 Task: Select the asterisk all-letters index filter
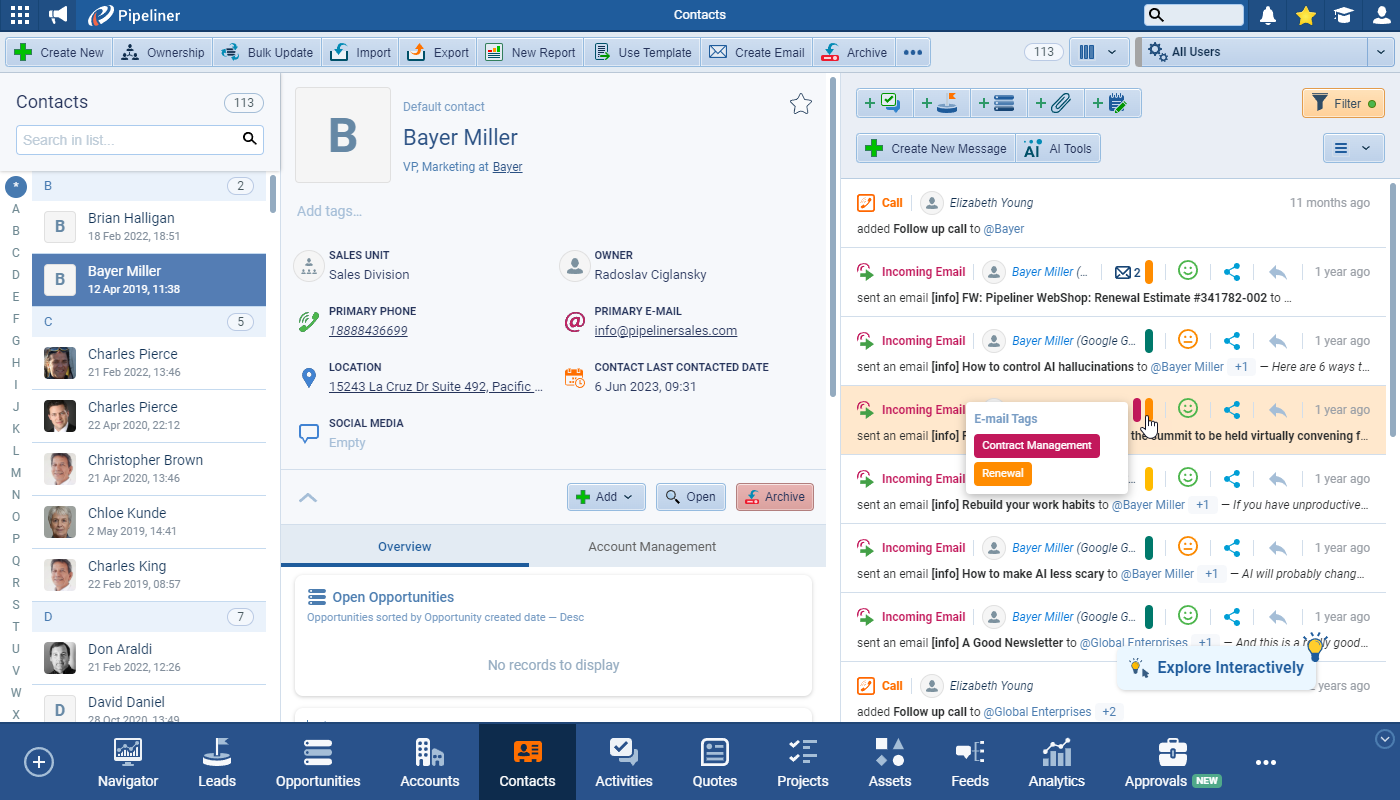(15, 187)
